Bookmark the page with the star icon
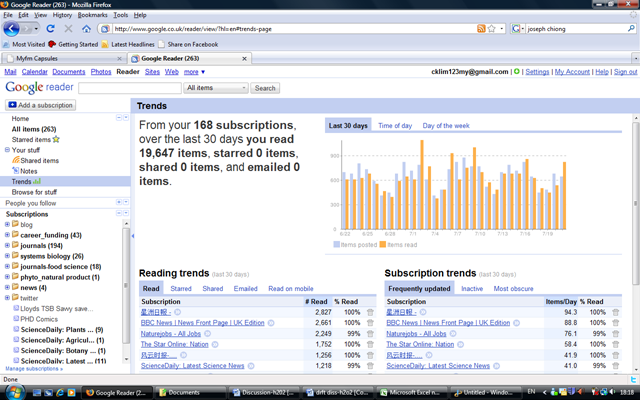The image size is (640, 400). 492,29
